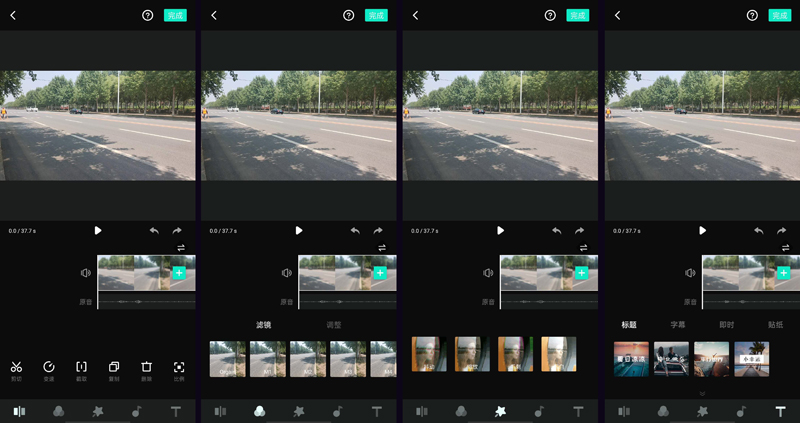This screenshot has width=800, height=423.
Task: Toggle the swap arrows icon in second screen
Action: pos(381,248)
